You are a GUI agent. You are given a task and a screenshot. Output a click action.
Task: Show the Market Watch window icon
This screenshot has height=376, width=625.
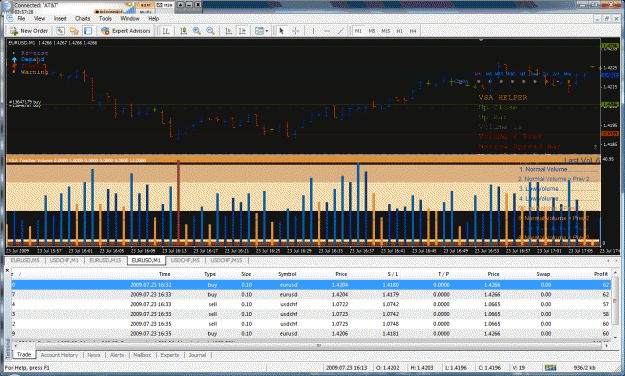pos(60,31)
